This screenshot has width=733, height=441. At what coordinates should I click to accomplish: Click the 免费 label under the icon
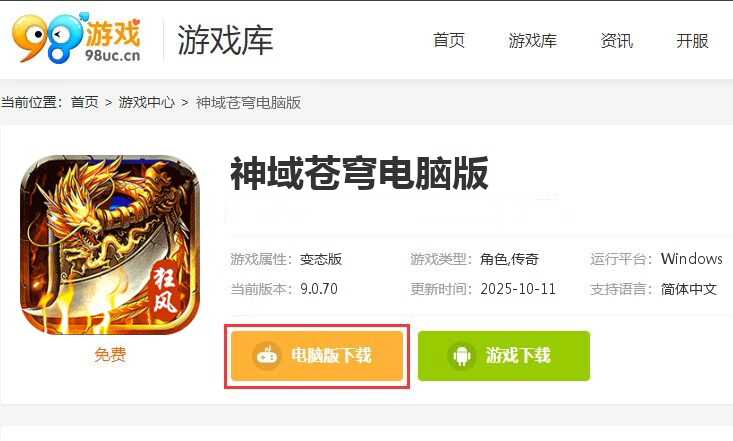pyautogui.click(x=110, y=354)
